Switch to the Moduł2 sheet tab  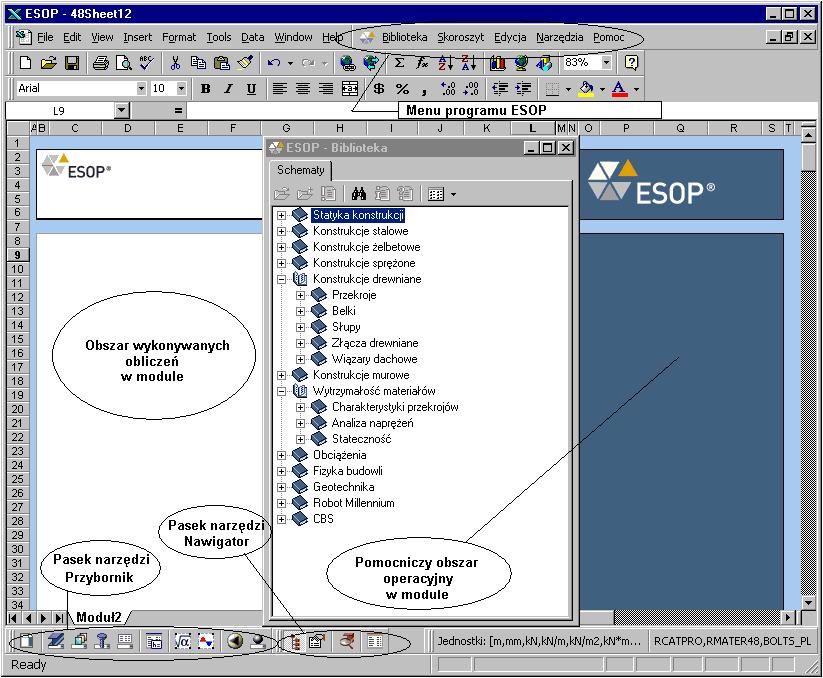[x=99, y=617]
